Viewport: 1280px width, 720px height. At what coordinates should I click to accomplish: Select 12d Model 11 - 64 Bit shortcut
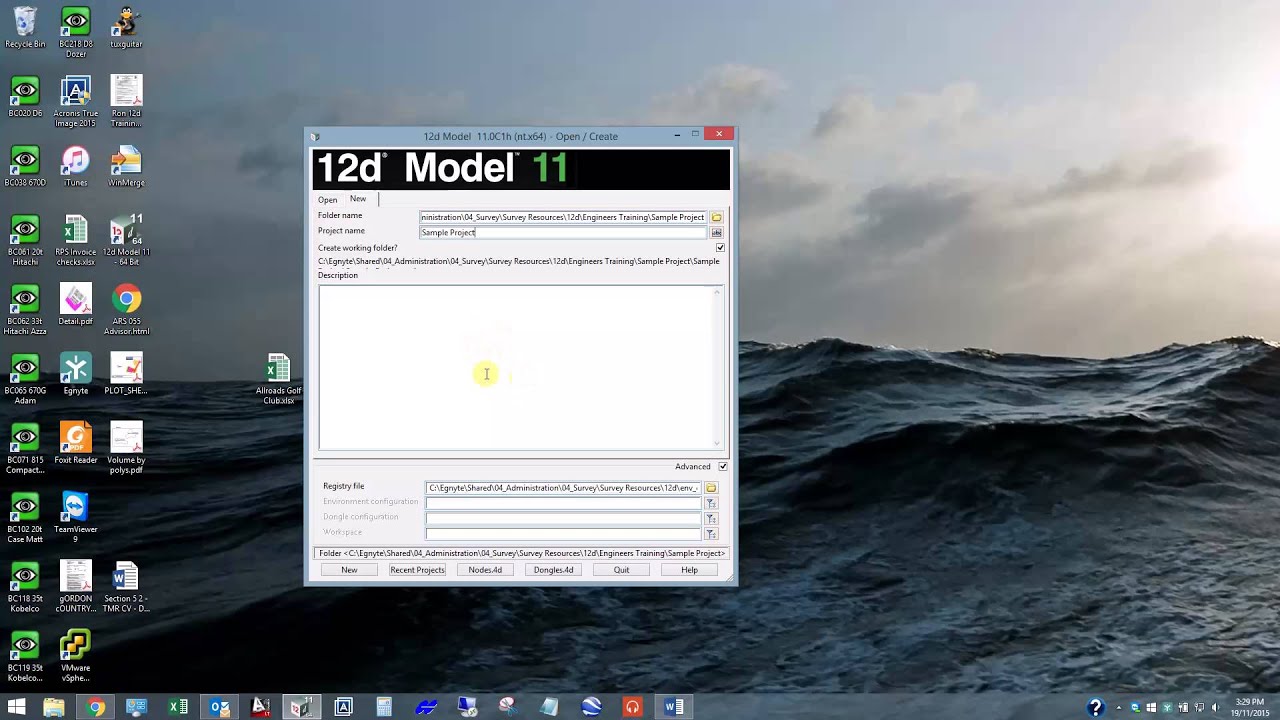(x=126, y=240)
